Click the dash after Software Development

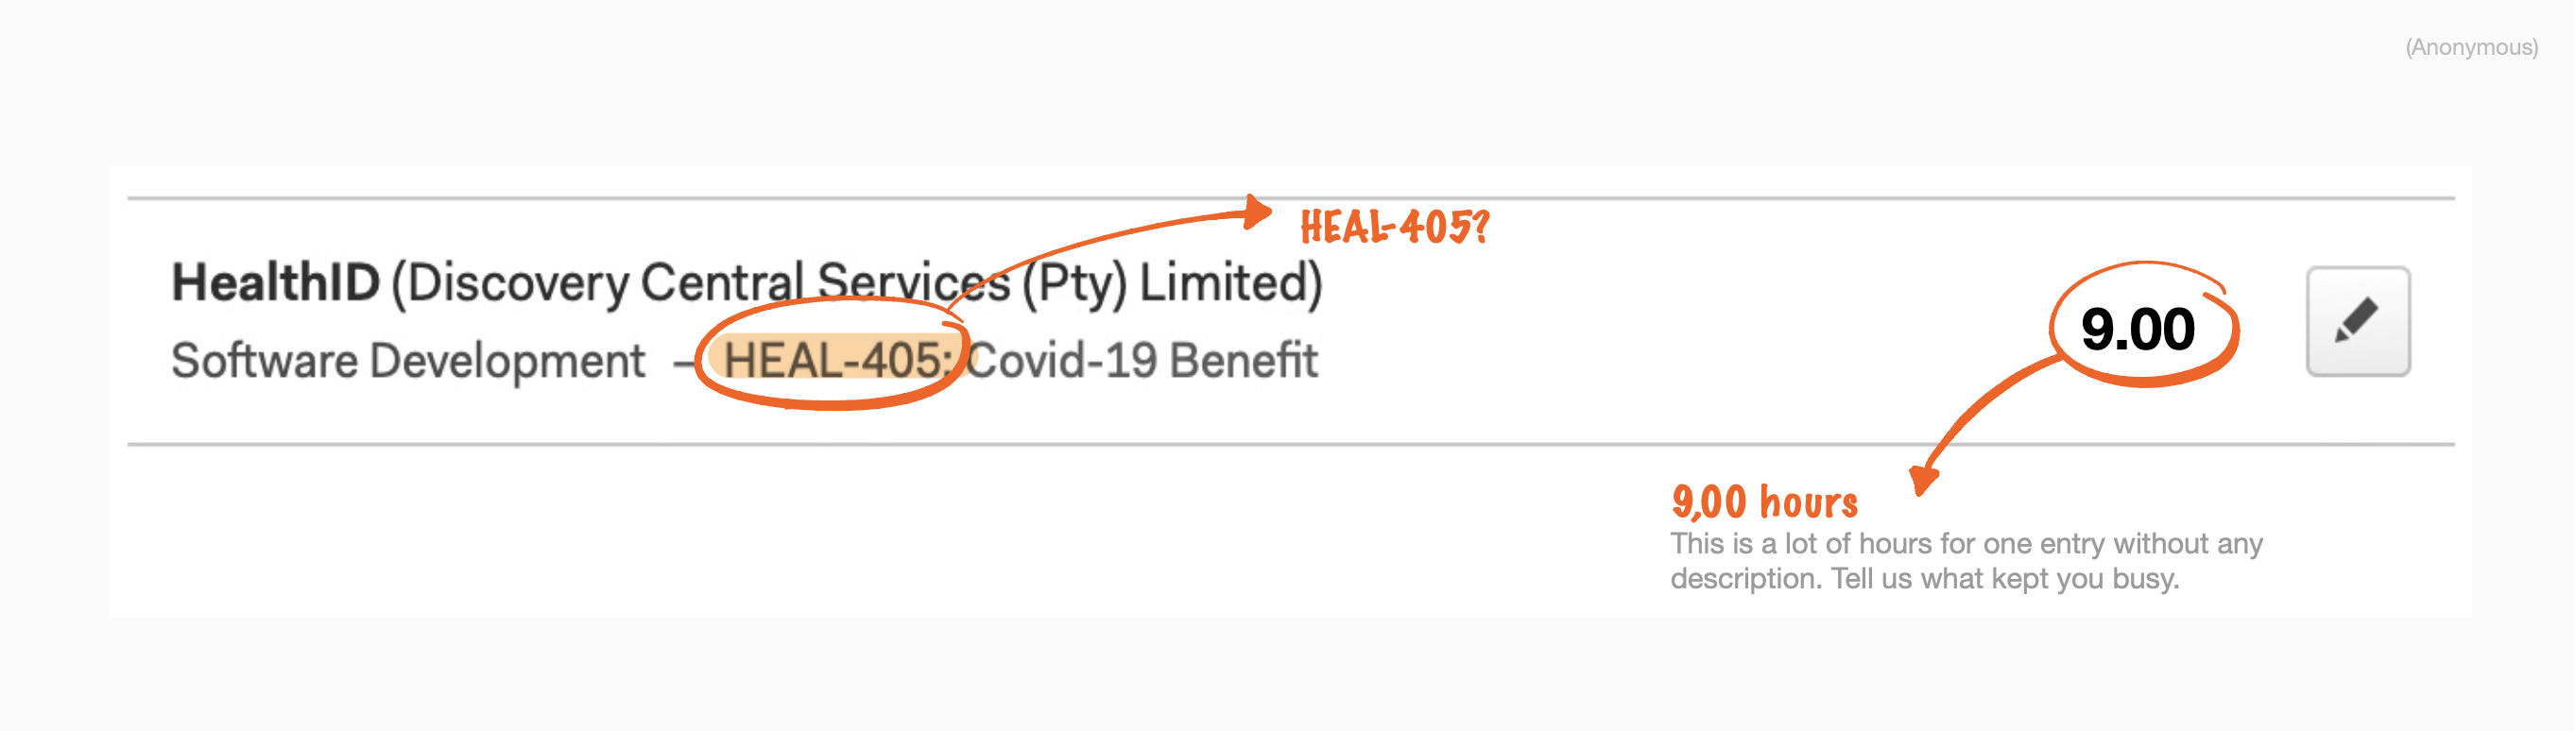(x=682, y=364)
